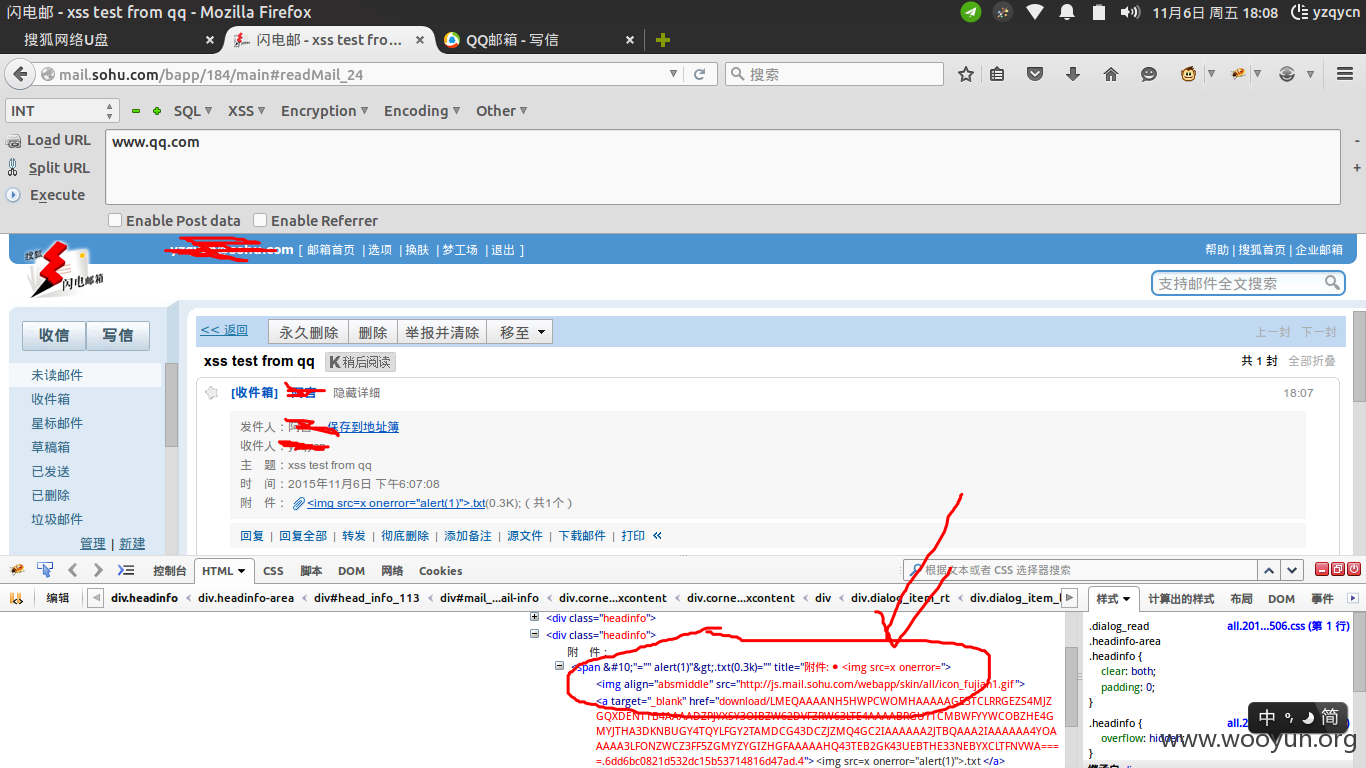Open the notification bell in system bar

tap(1067, 12)
